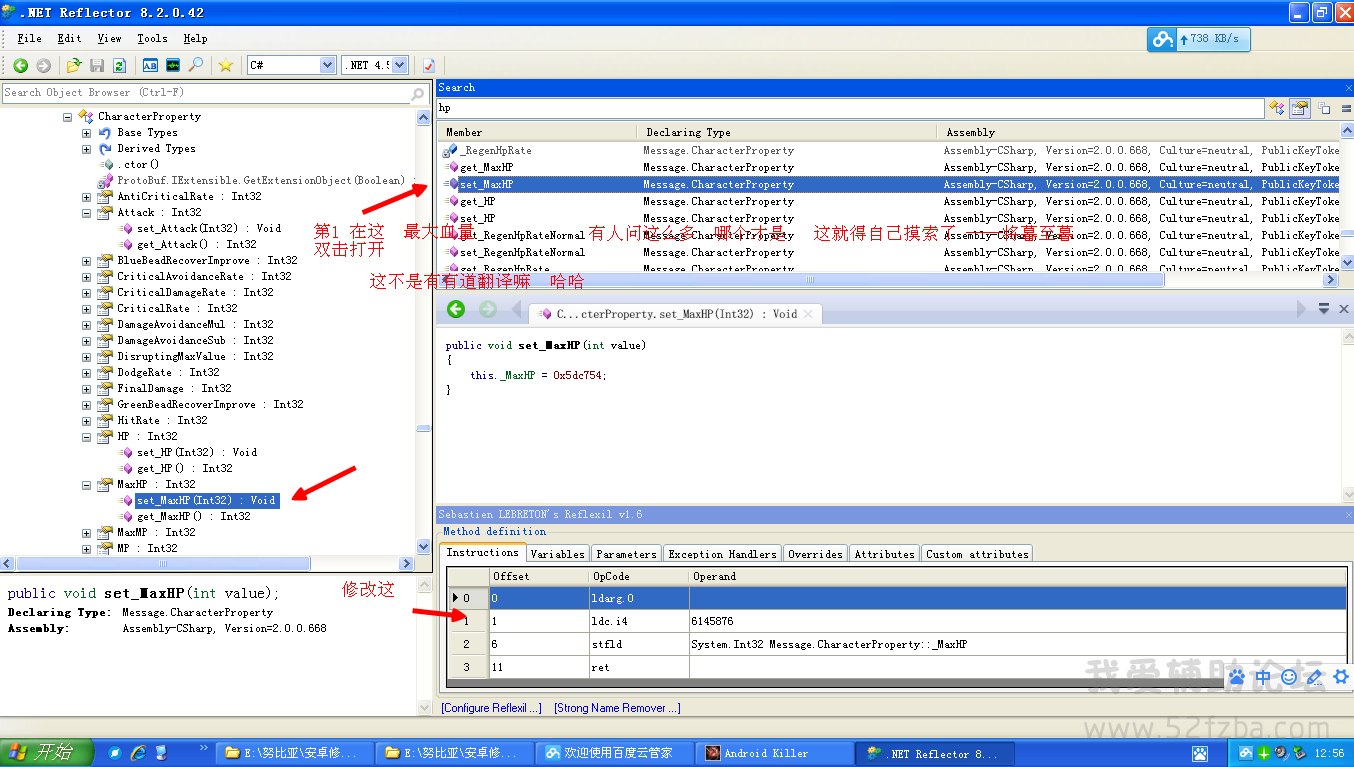Collapse the MaxHP : Int32 property node
Screen dimensions: 1354x767
(87, 485)
